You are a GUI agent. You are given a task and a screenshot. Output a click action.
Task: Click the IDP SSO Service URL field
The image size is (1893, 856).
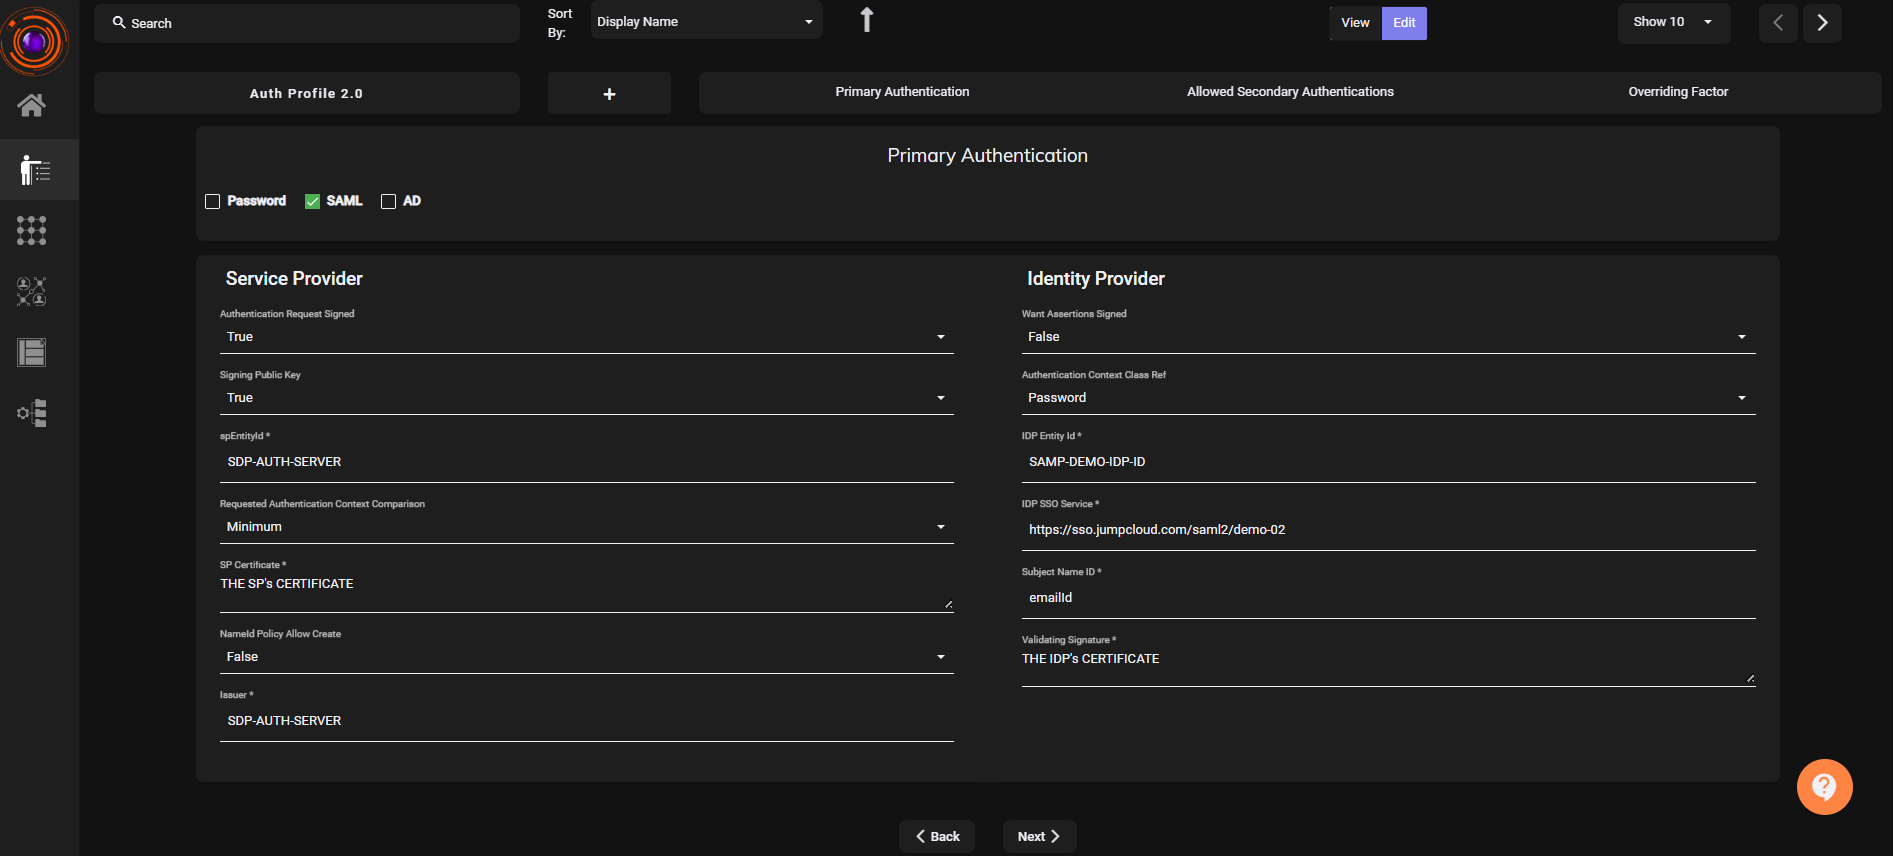point(1388,530)
